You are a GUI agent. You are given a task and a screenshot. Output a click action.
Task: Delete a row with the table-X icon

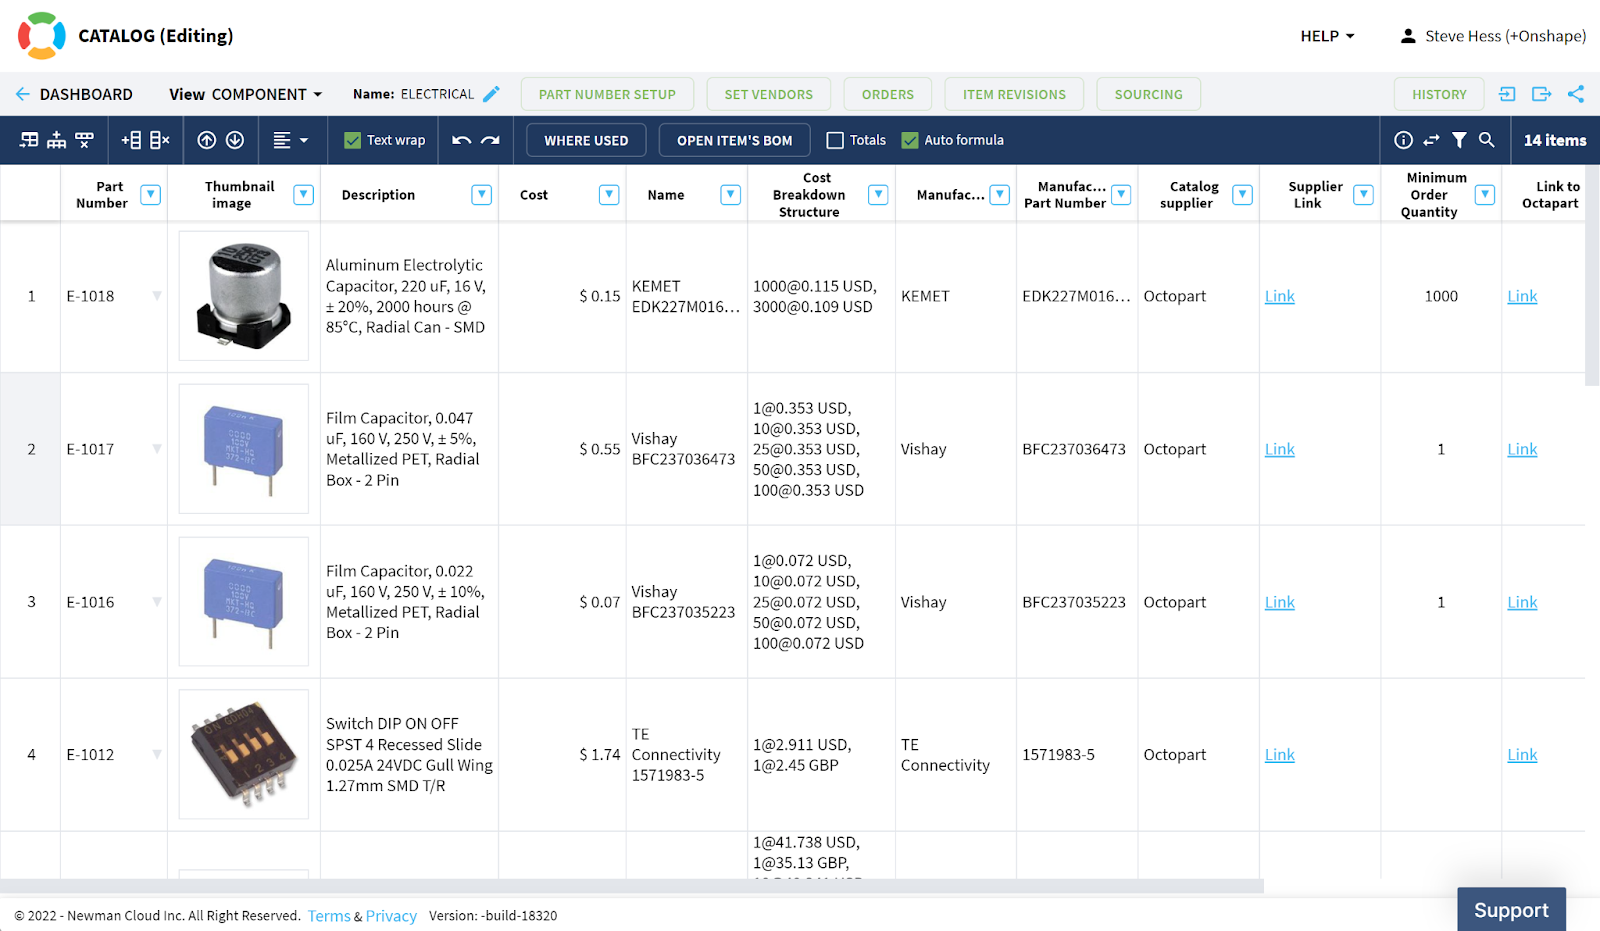pyautogui.click(x=160, y=140)
